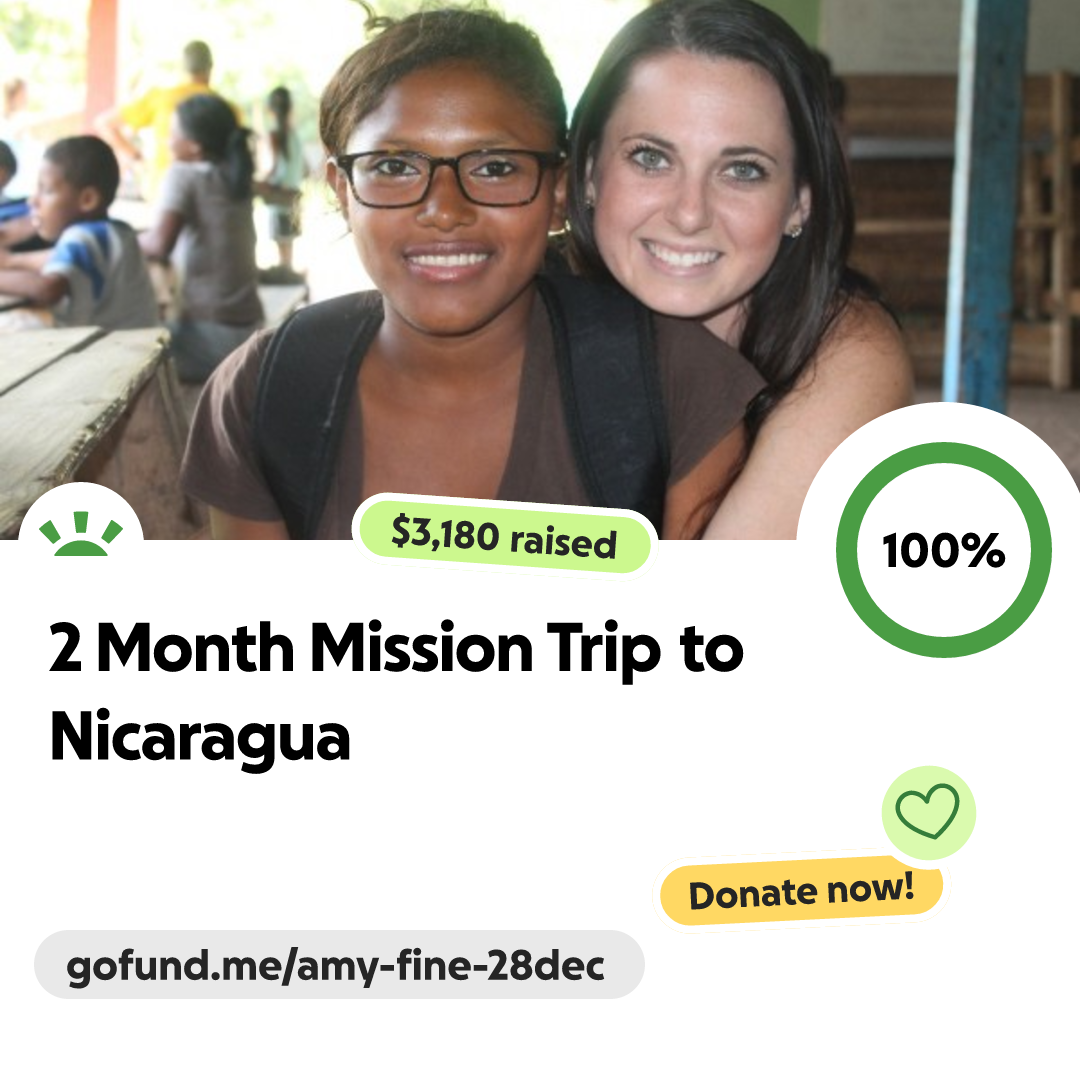Click the green GoFundMe sunburst logo
This screenshot has width=1080, height=1080.
(81, 534)
